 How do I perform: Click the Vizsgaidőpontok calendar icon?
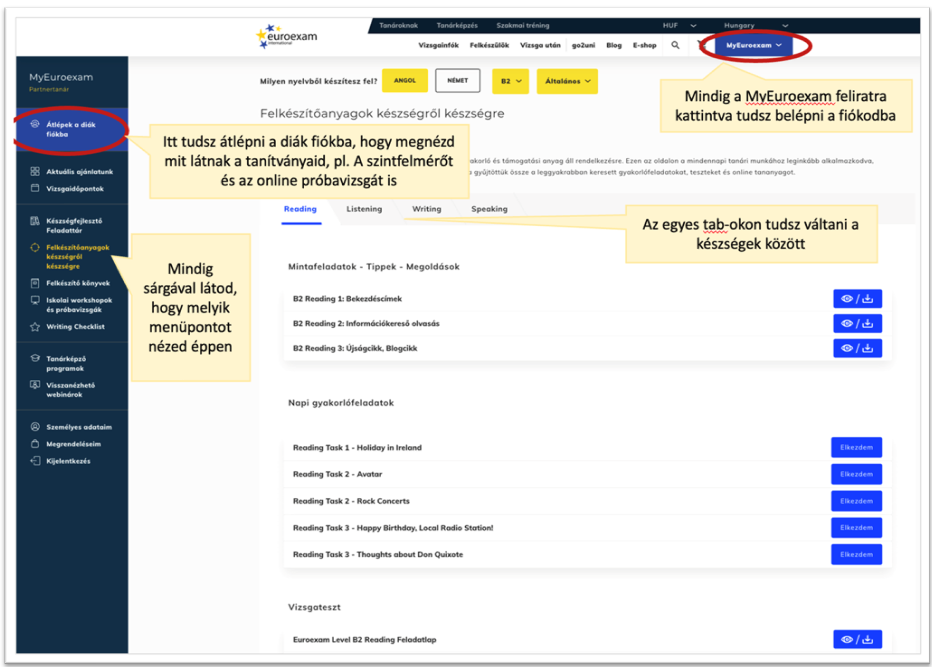(x=35, y=188)
